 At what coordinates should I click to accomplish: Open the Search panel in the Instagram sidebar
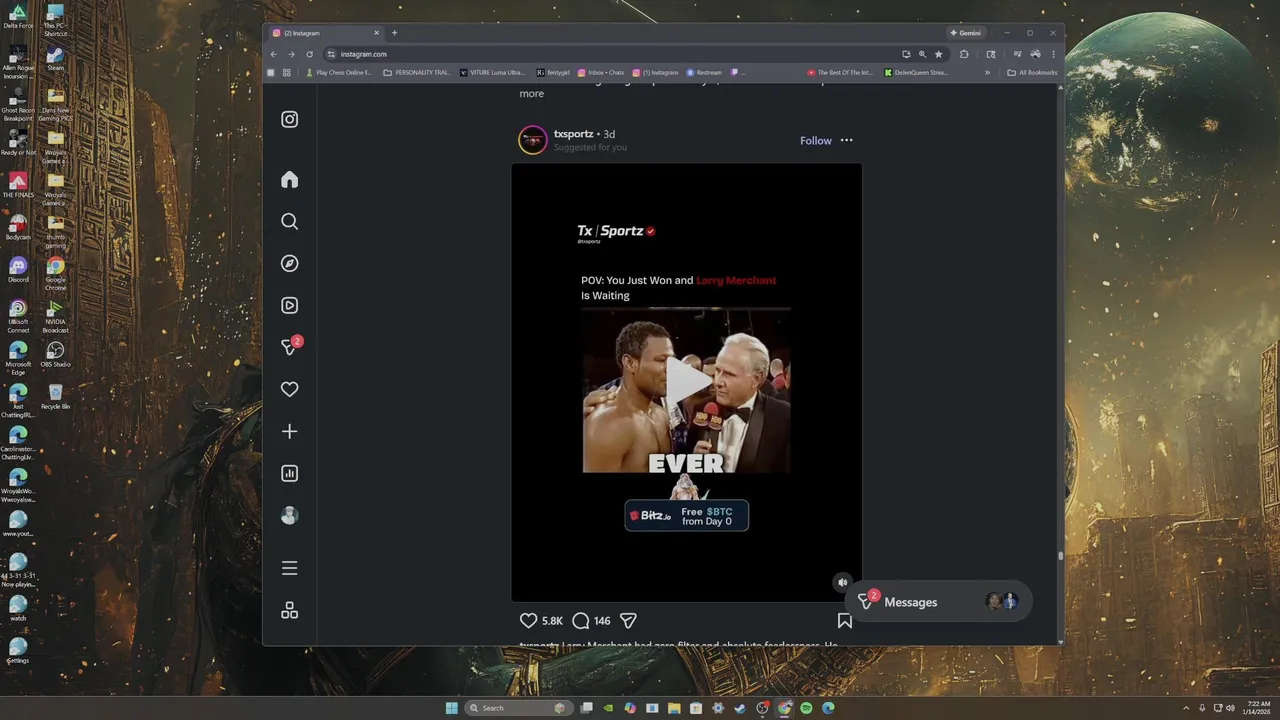pyautogui.click(x=289, y=221)
